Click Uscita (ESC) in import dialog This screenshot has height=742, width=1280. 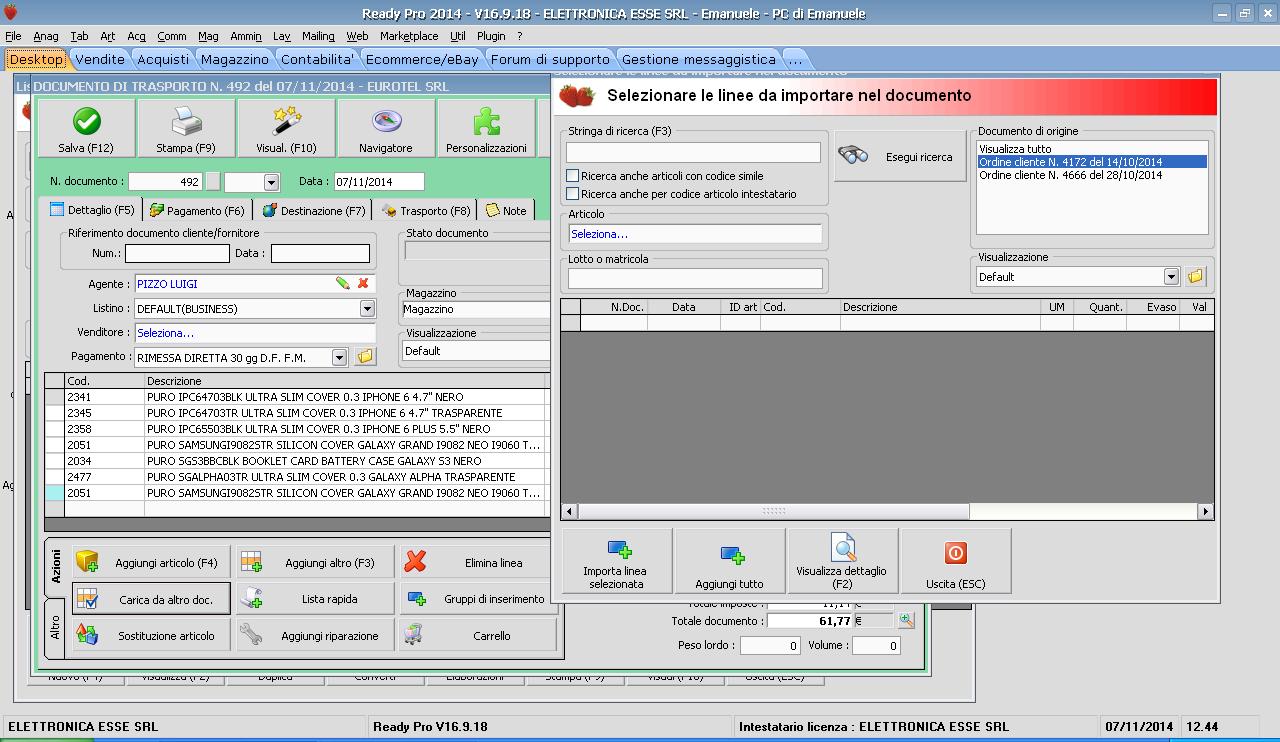point(956,562)
